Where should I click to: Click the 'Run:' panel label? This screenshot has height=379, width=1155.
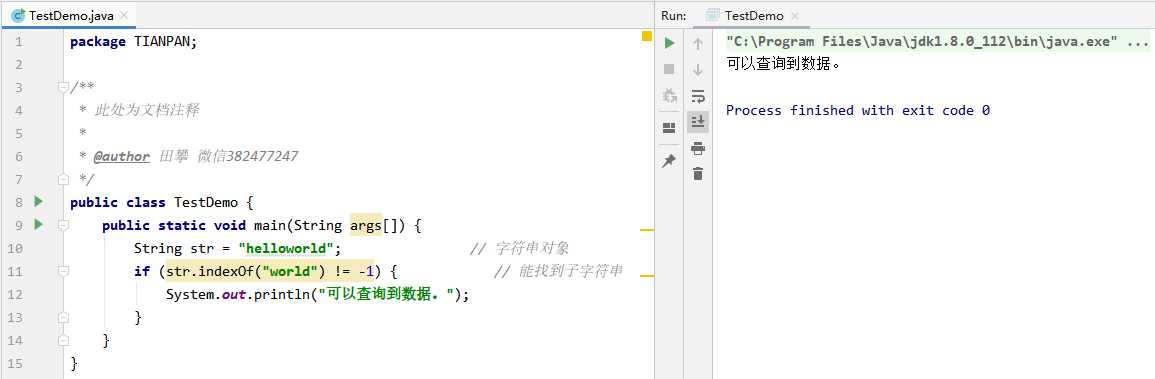click(x=673, y=15)
